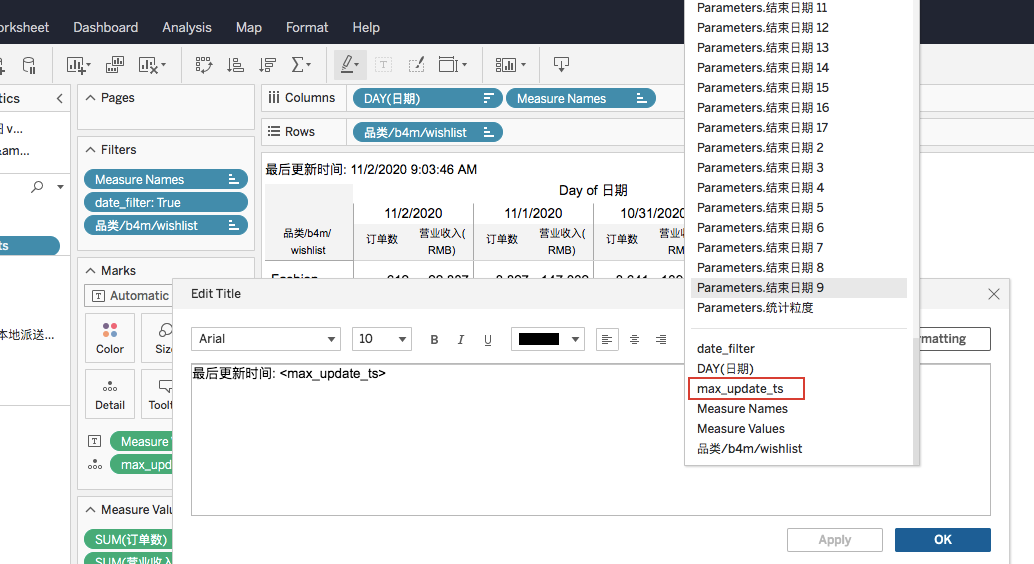Collapse the Filters card
This screenshot has width=1034, height=564.
point(90,150)
